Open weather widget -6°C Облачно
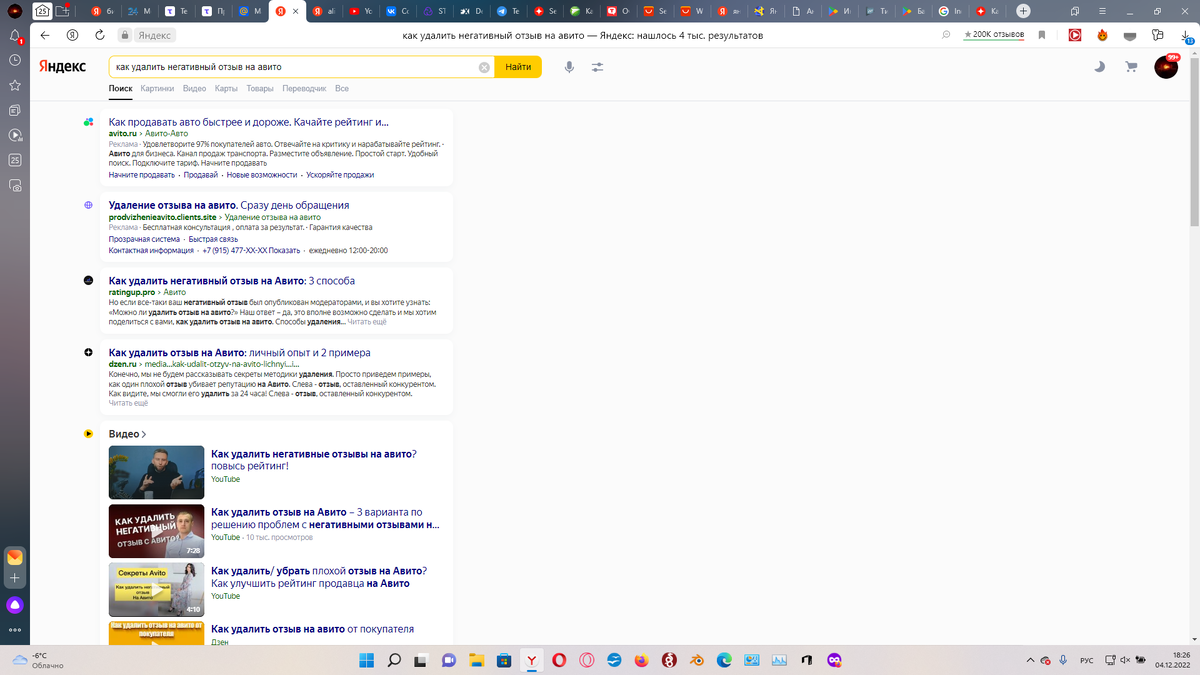Screen dimensions: 1200x675 click(x=38, y=660)
